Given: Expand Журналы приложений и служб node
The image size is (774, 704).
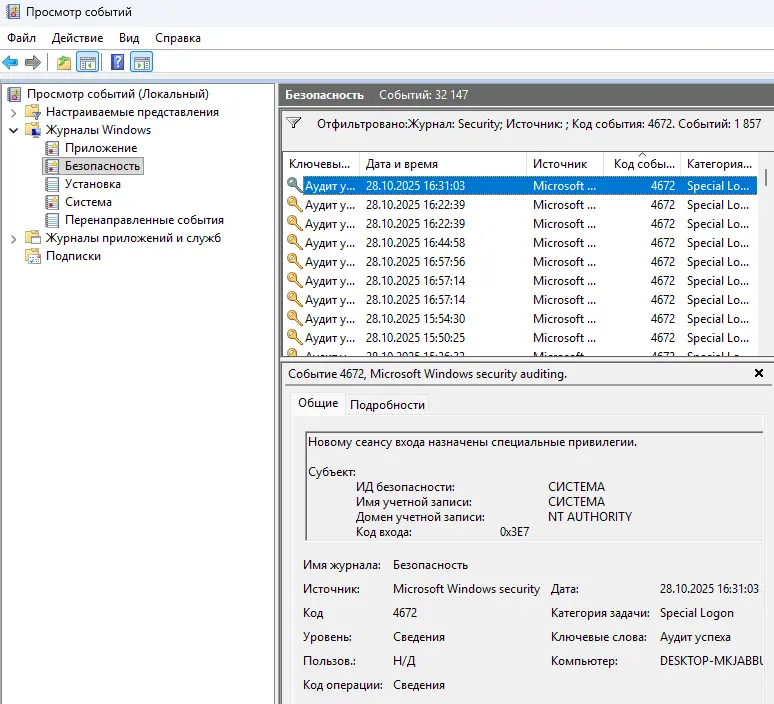Looking at the screenshot, I should click(13, 238).
